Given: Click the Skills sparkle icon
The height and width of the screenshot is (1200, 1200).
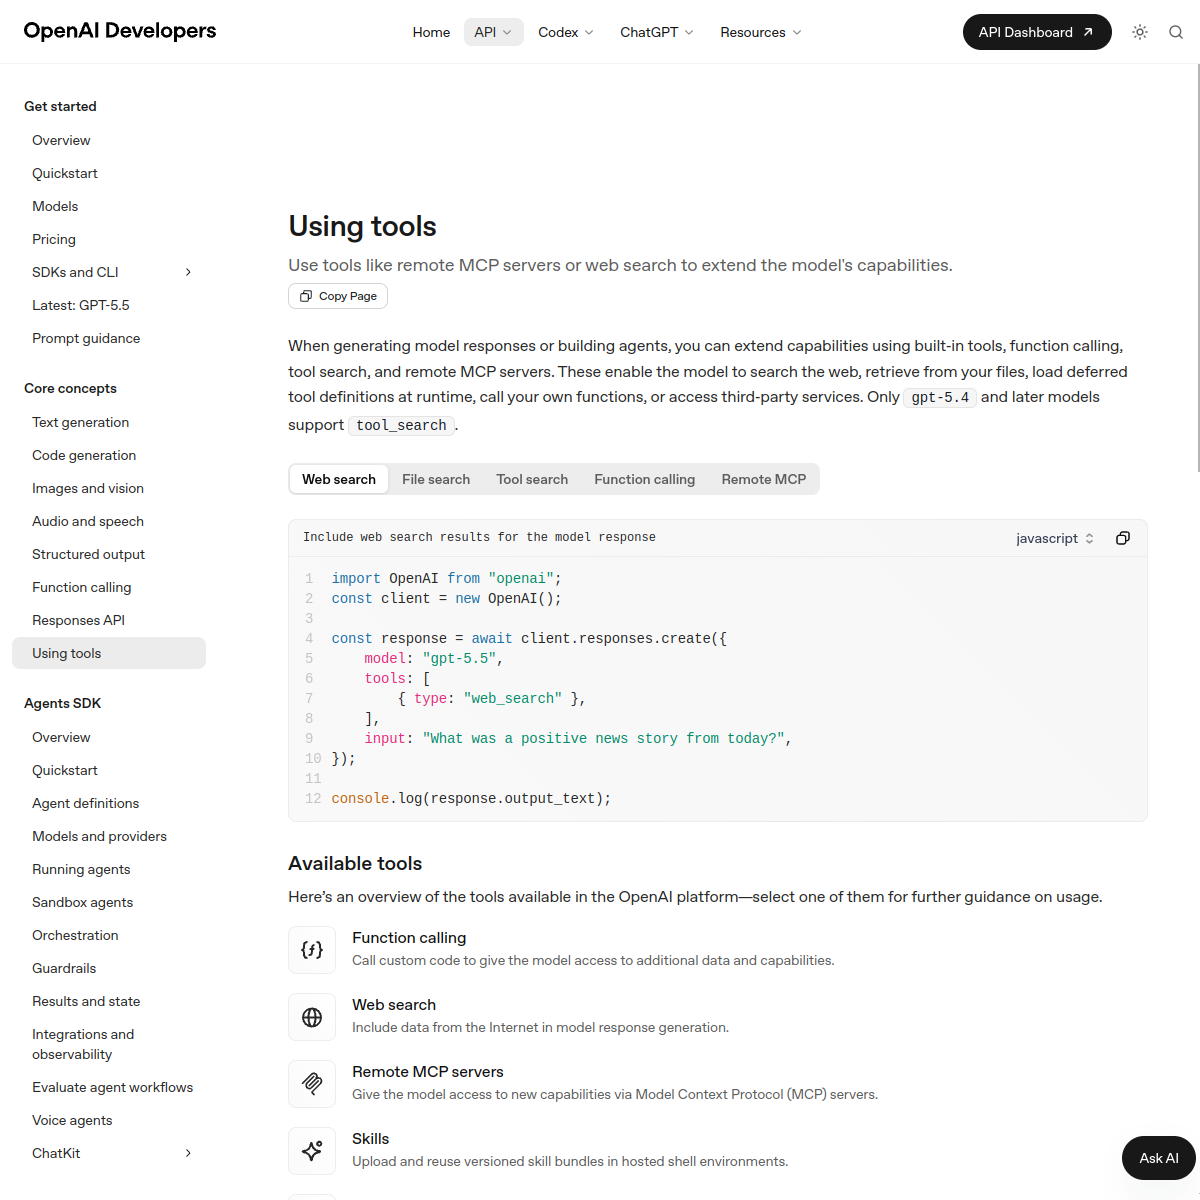Looking at the screenshot, I should click(x=312, y=1151).
